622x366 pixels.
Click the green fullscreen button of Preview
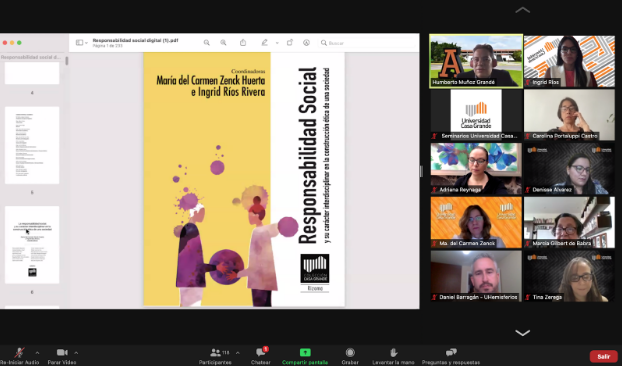(19, 43)
